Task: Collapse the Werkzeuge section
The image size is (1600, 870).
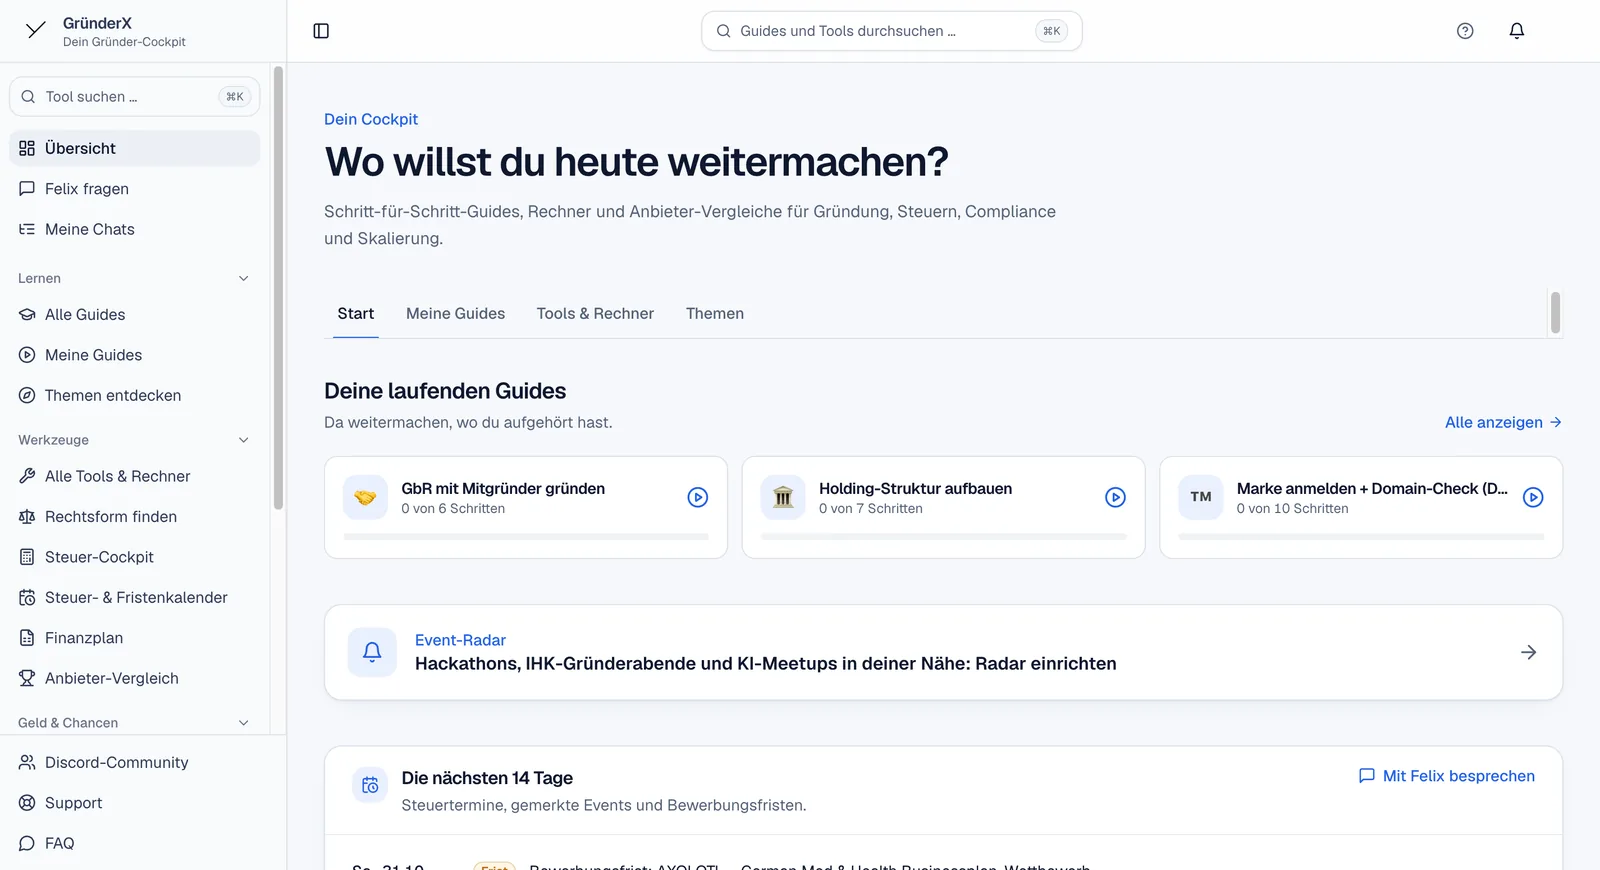Action: [243, 440]
